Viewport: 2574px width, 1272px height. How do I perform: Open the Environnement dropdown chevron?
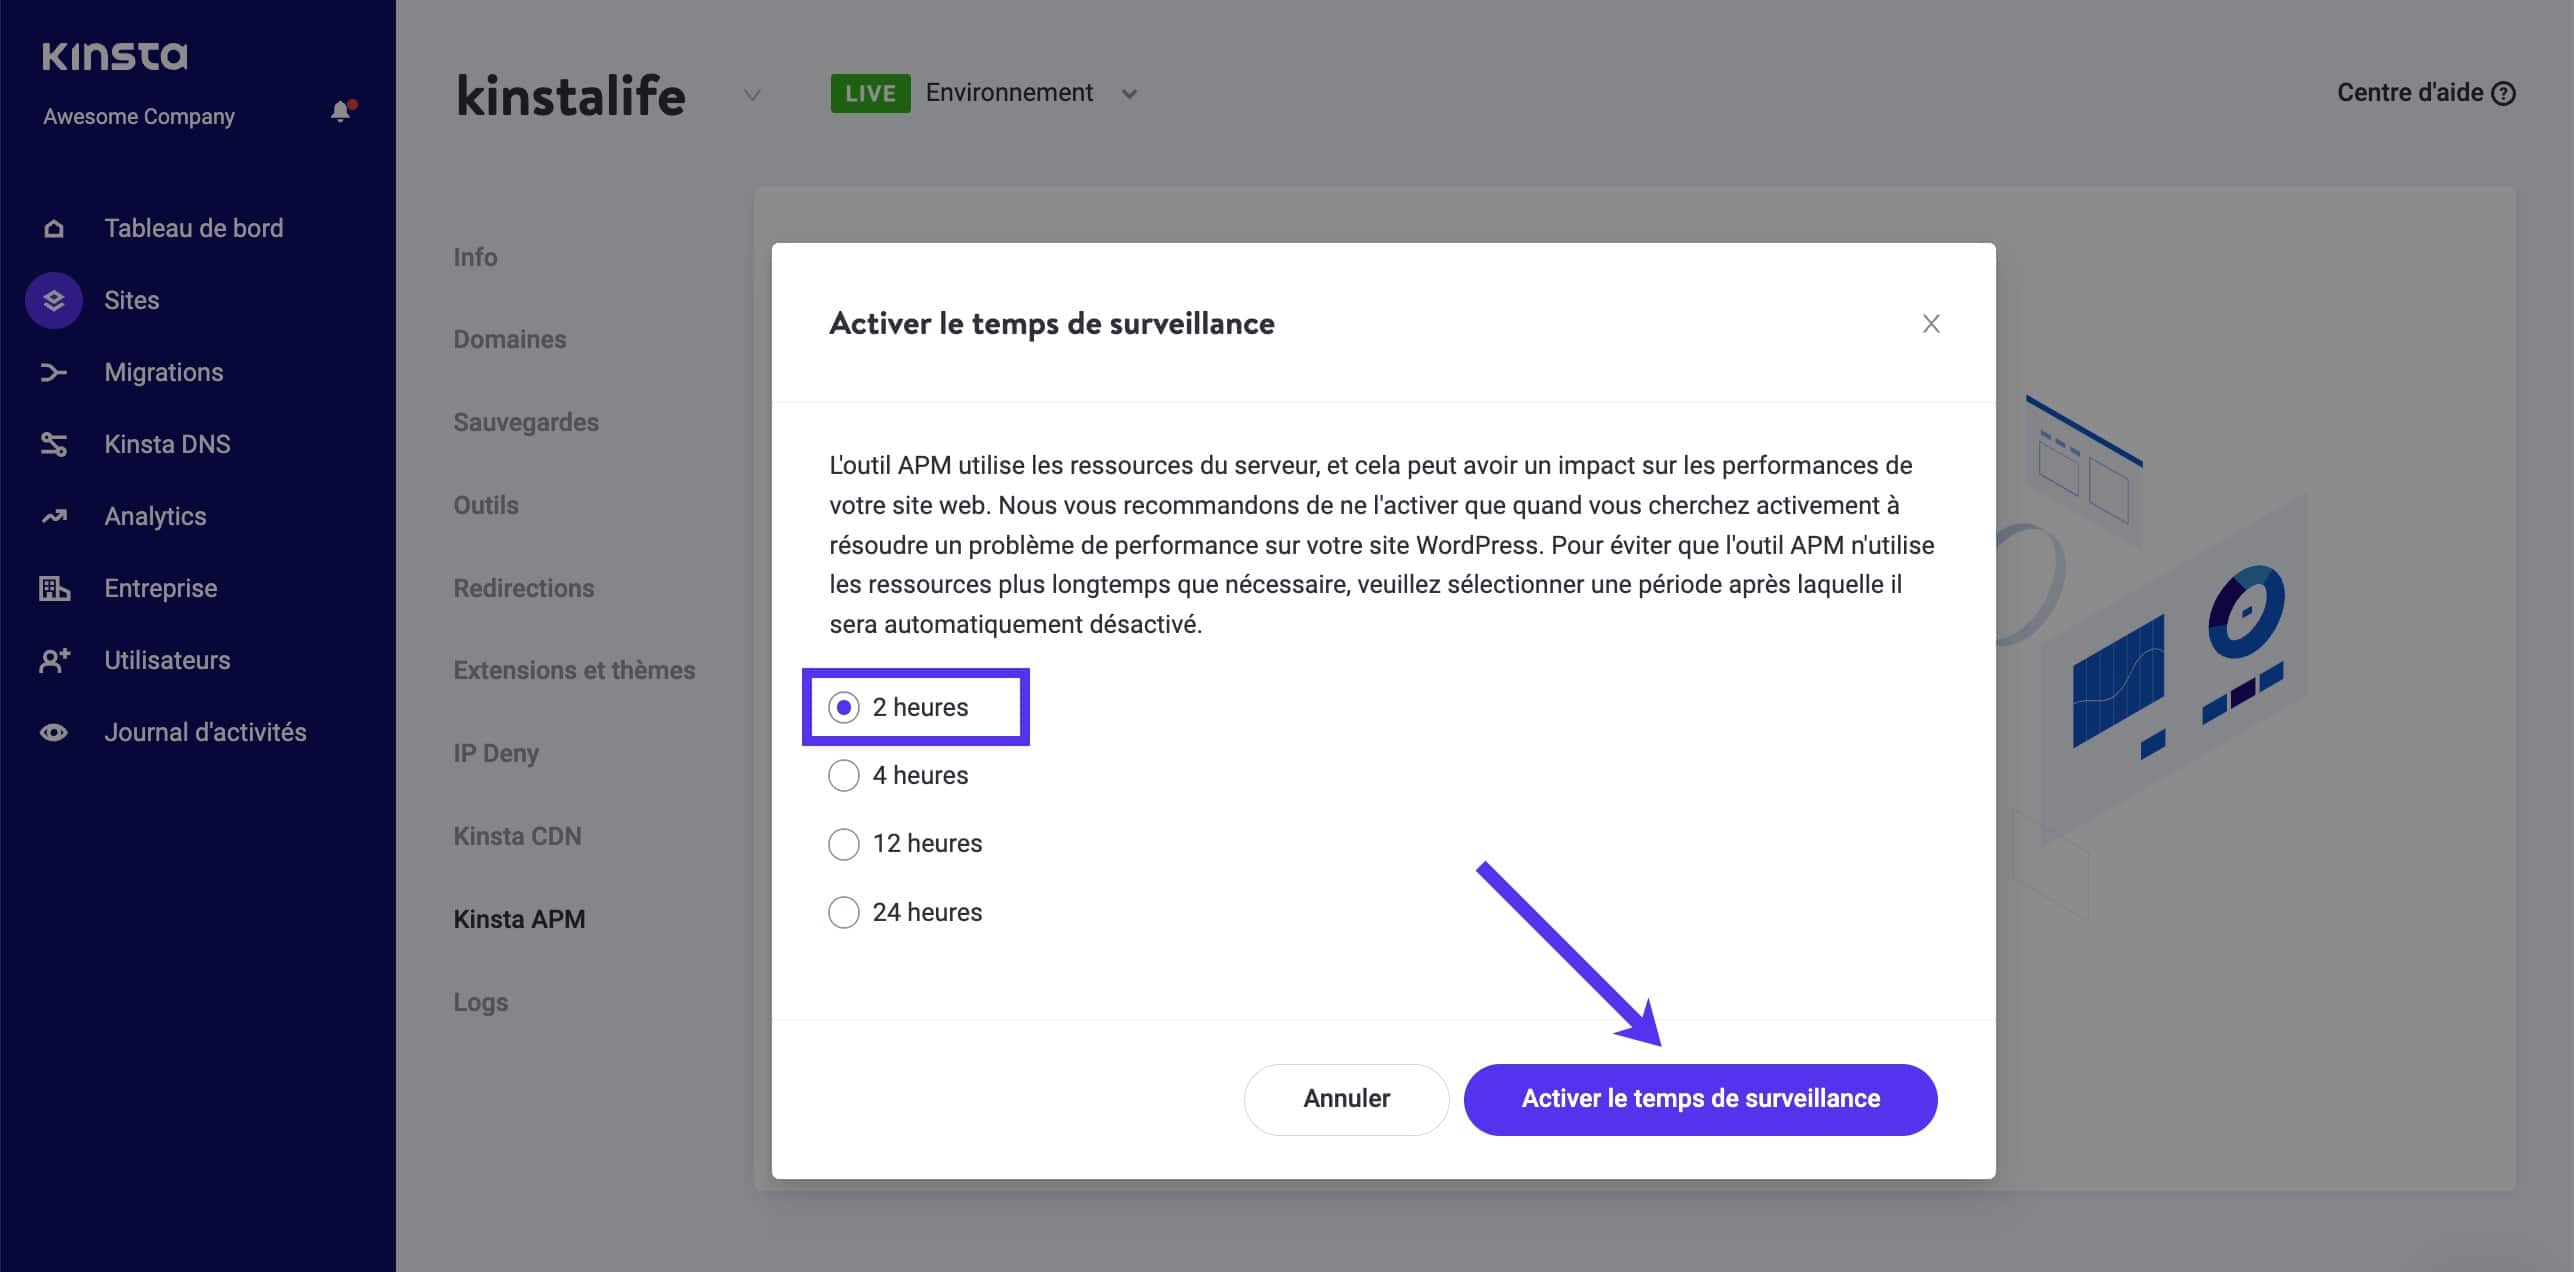pyautogui.click(x=1129, y=94)
